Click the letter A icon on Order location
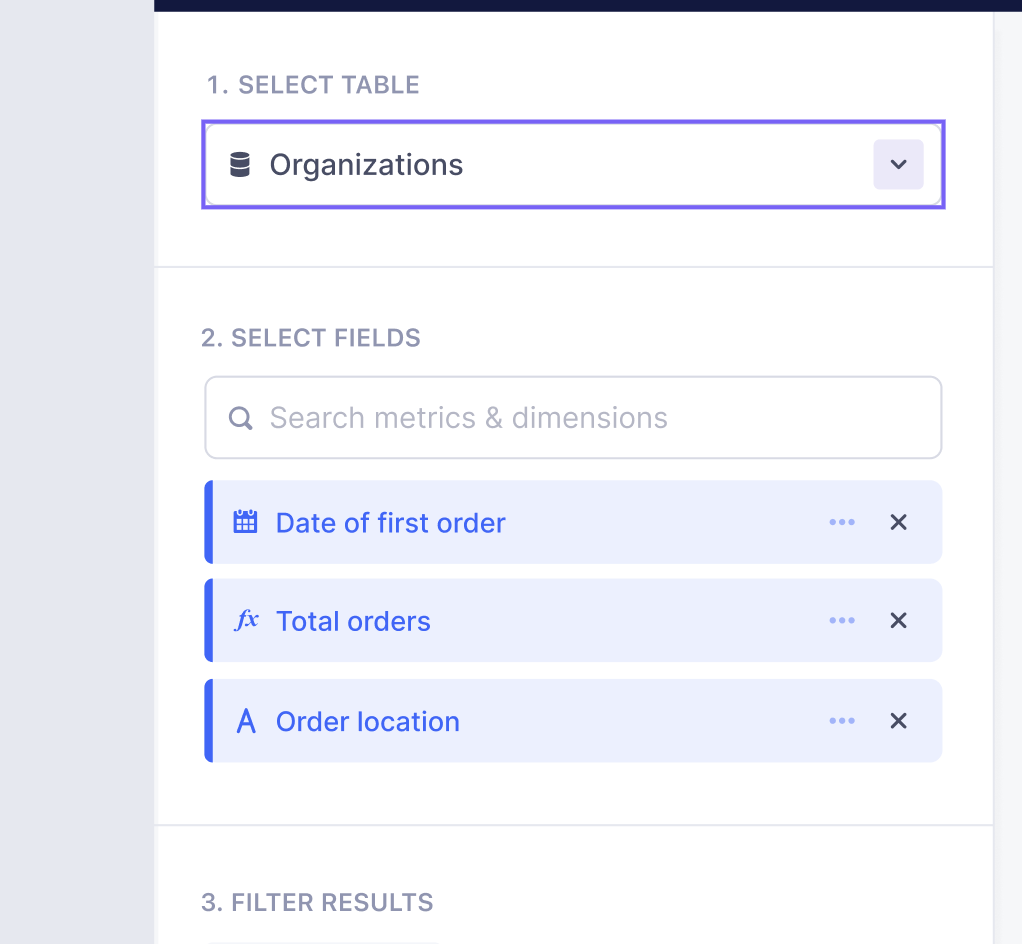The width and height of the screenshot is (1022, 944). click(246, 720)
